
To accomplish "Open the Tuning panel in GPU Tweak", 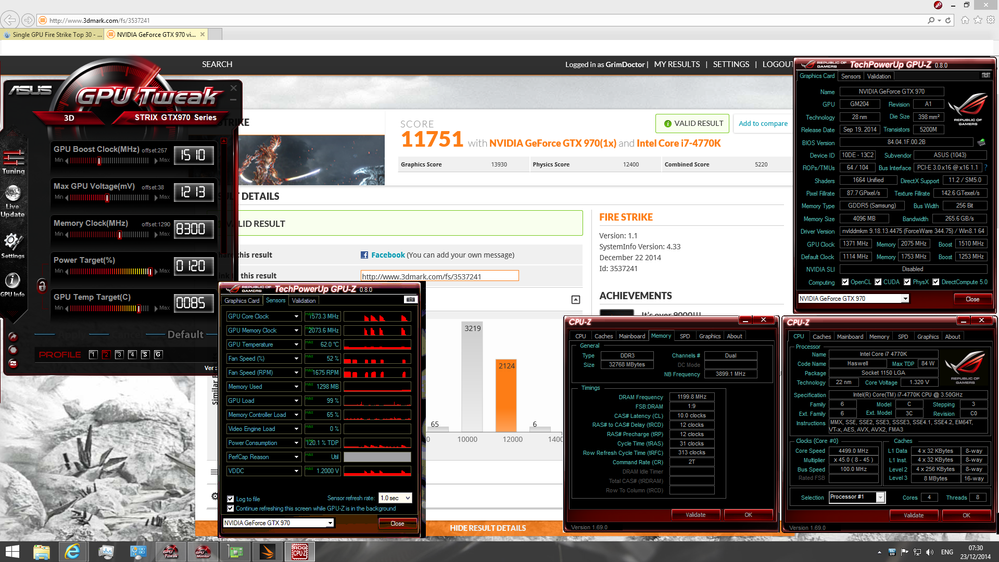I will coord(13,161).
